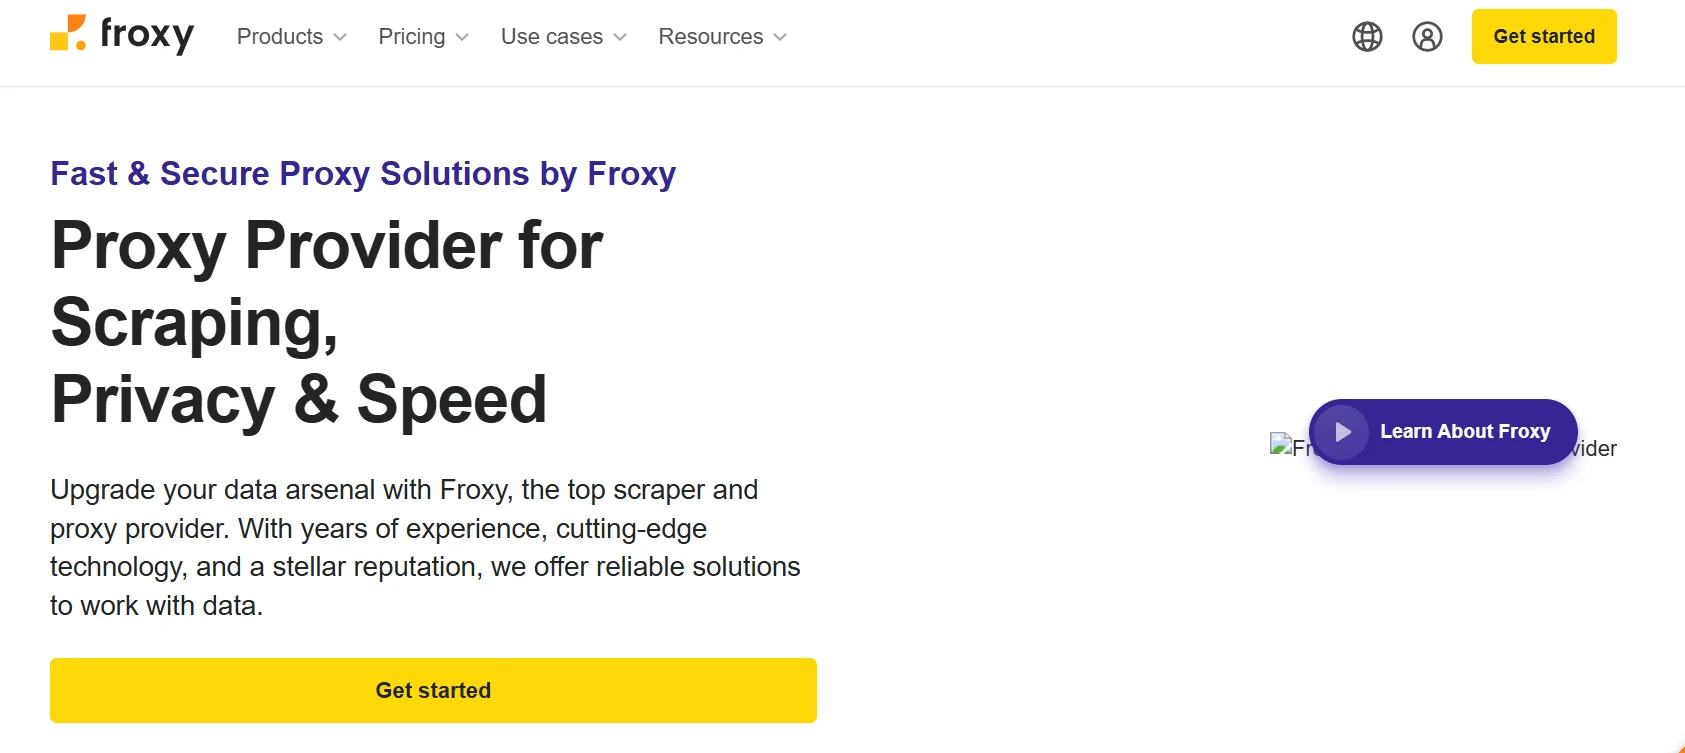Click the Learn About Froxy label
The width and height of the screenshot is (1685, 753).
[1465, 432]
